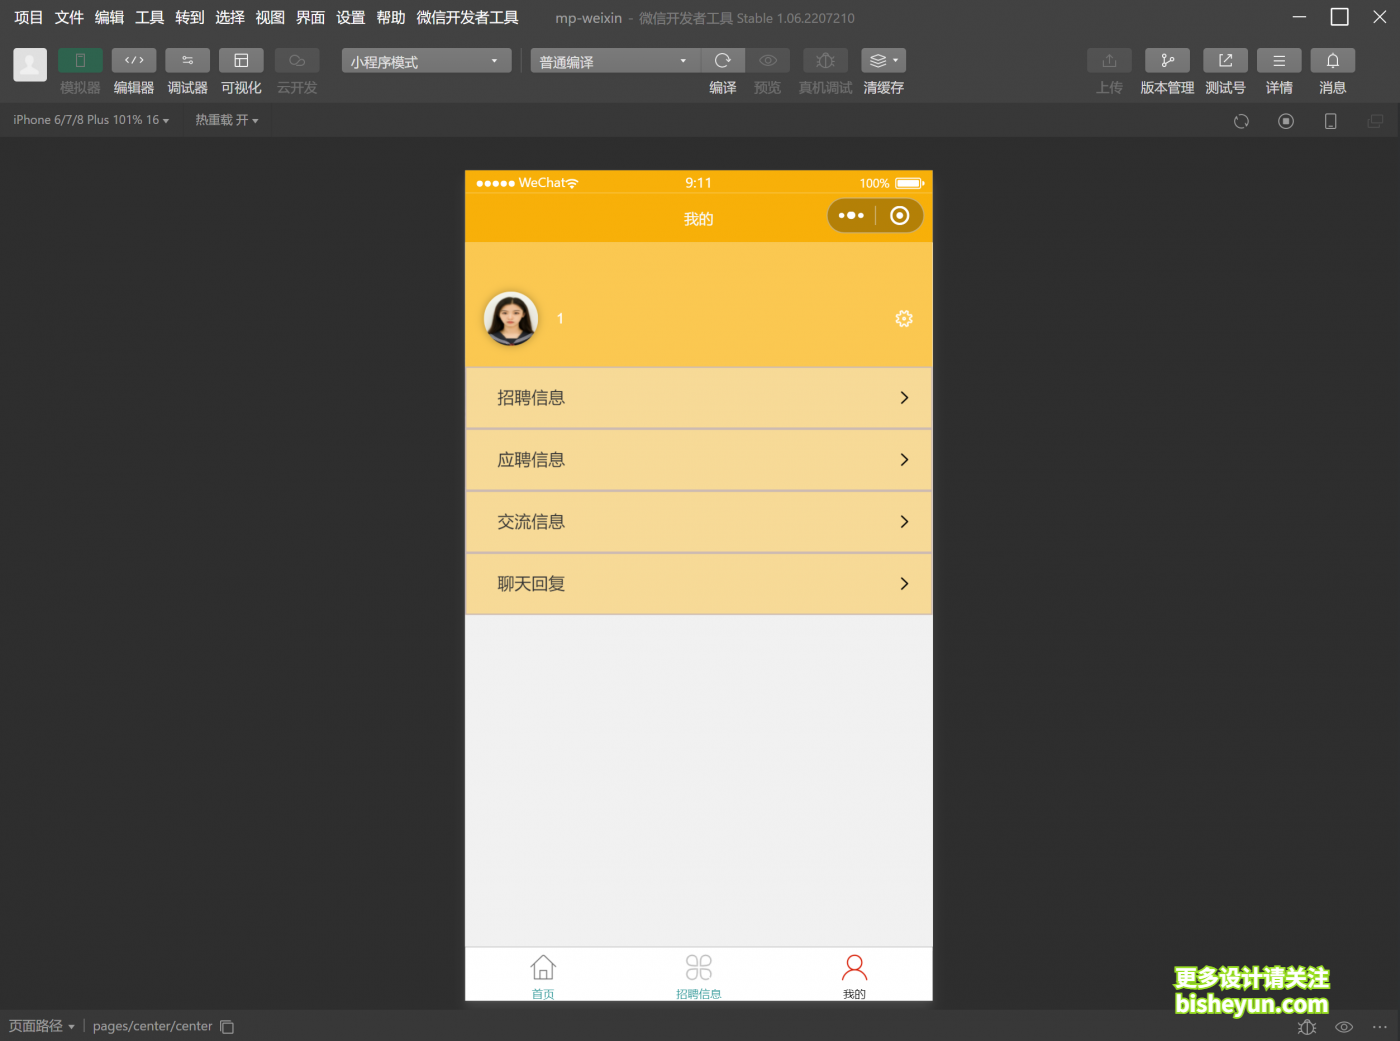Open the 小程序模式 mode dropdown
The height and width of the screenshot is (1041, 1400).
tap(426, 62)
